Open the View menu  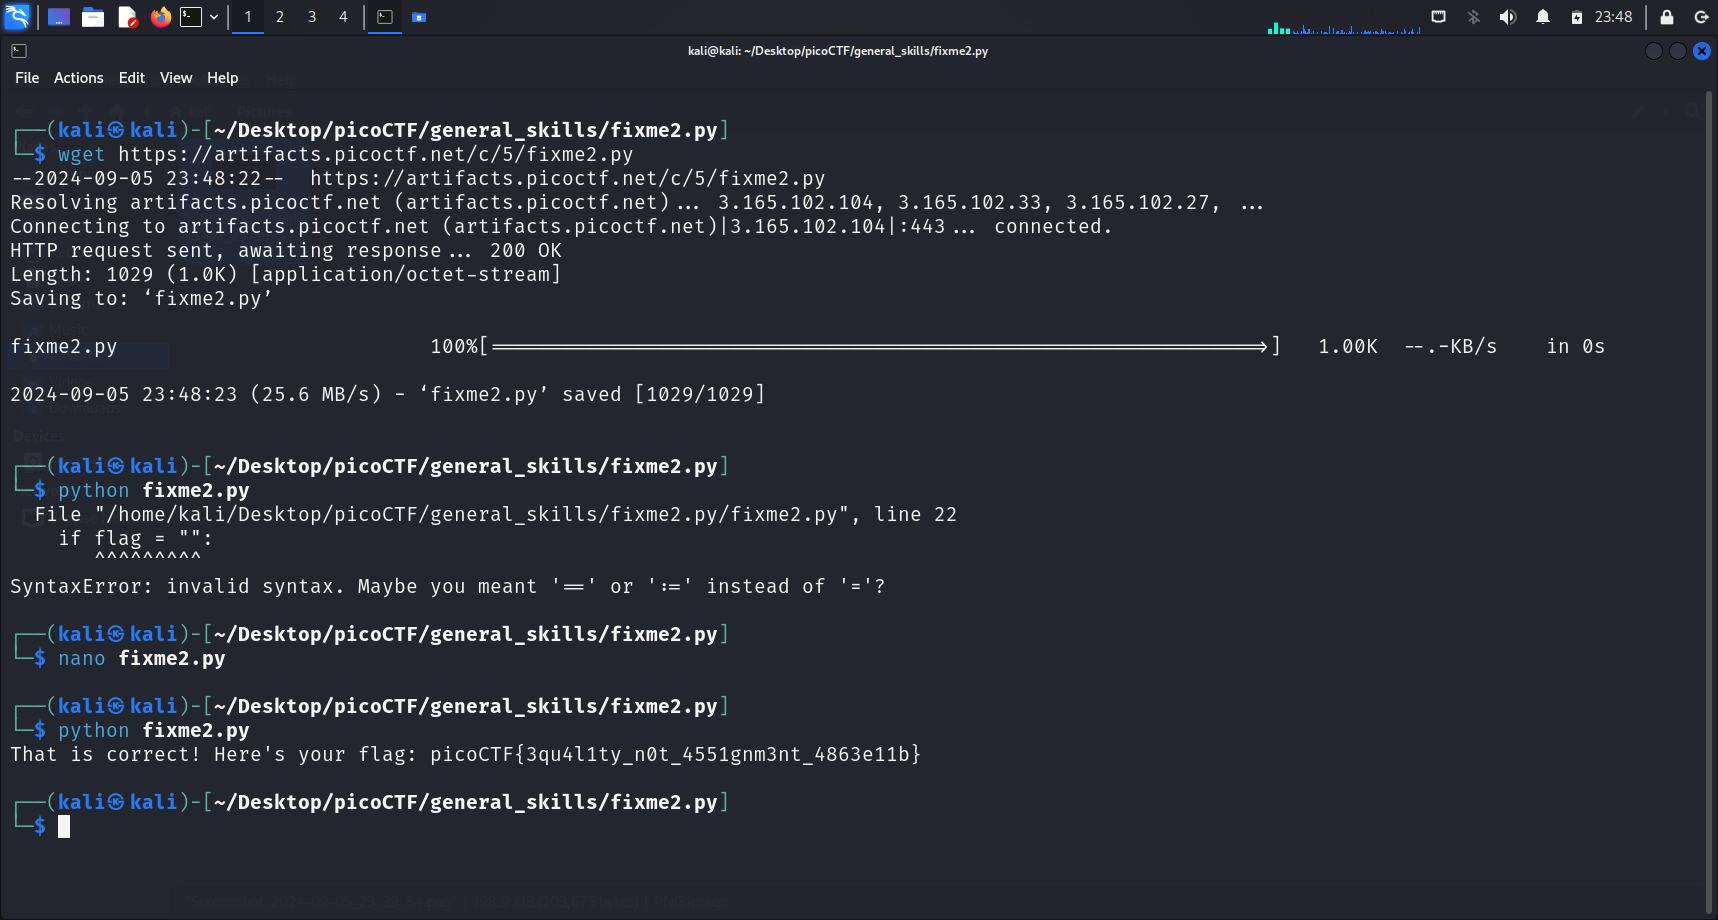(x=176, y=78)
